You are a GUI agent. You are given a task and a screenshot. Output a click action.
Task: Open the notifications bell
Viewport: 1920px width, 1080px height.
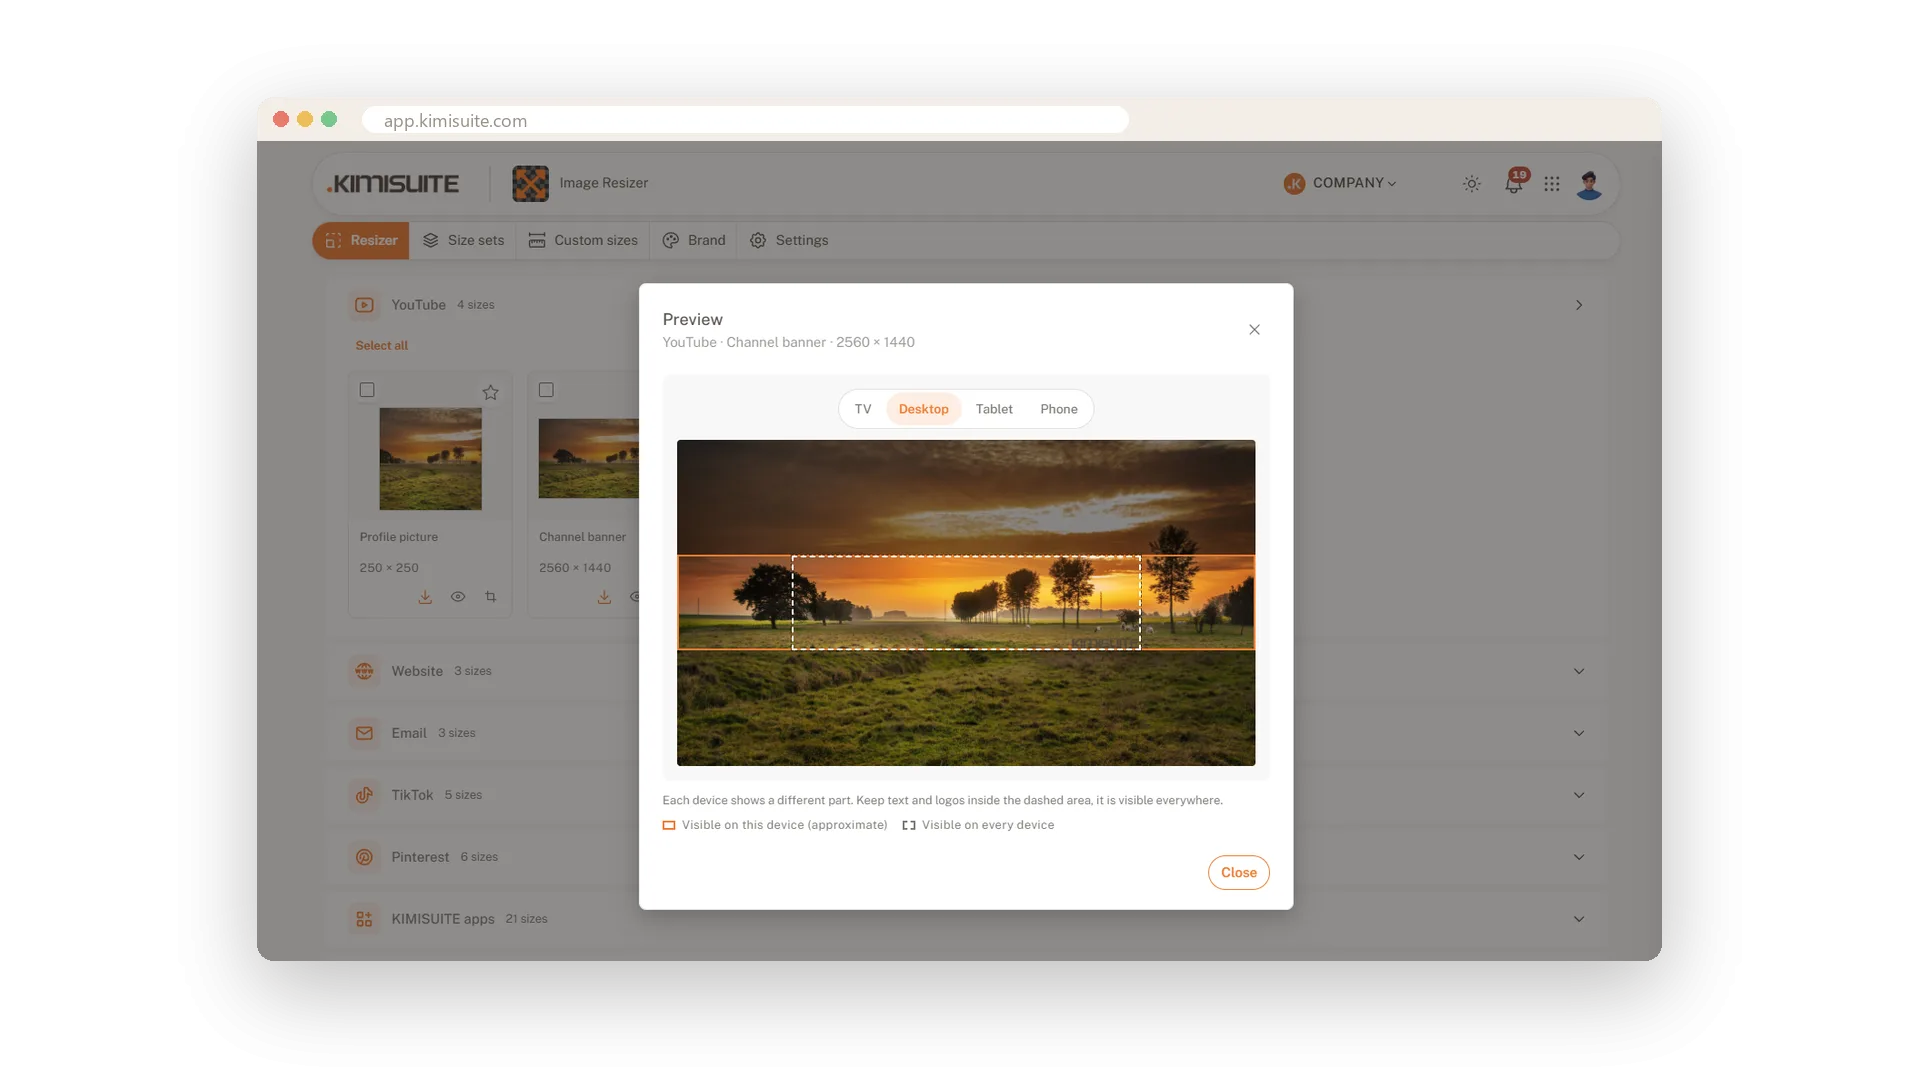pos(1514,183)
